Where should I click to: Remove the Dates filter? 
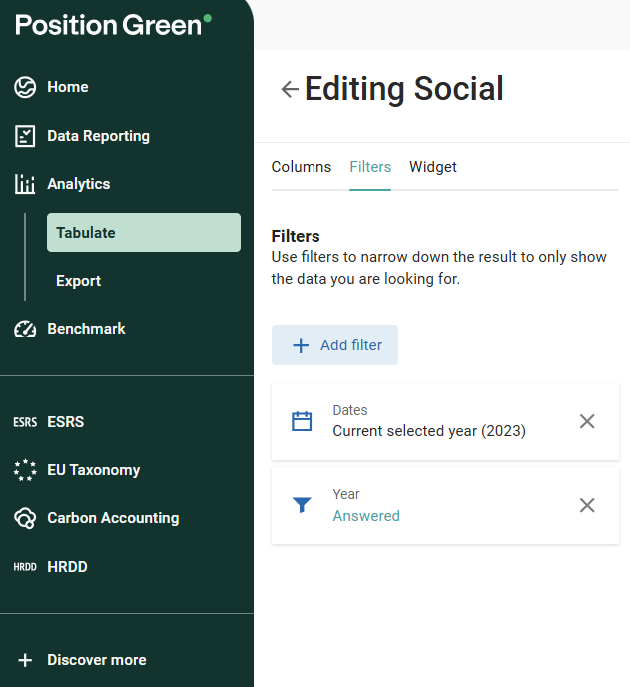[x=587, y=421]
